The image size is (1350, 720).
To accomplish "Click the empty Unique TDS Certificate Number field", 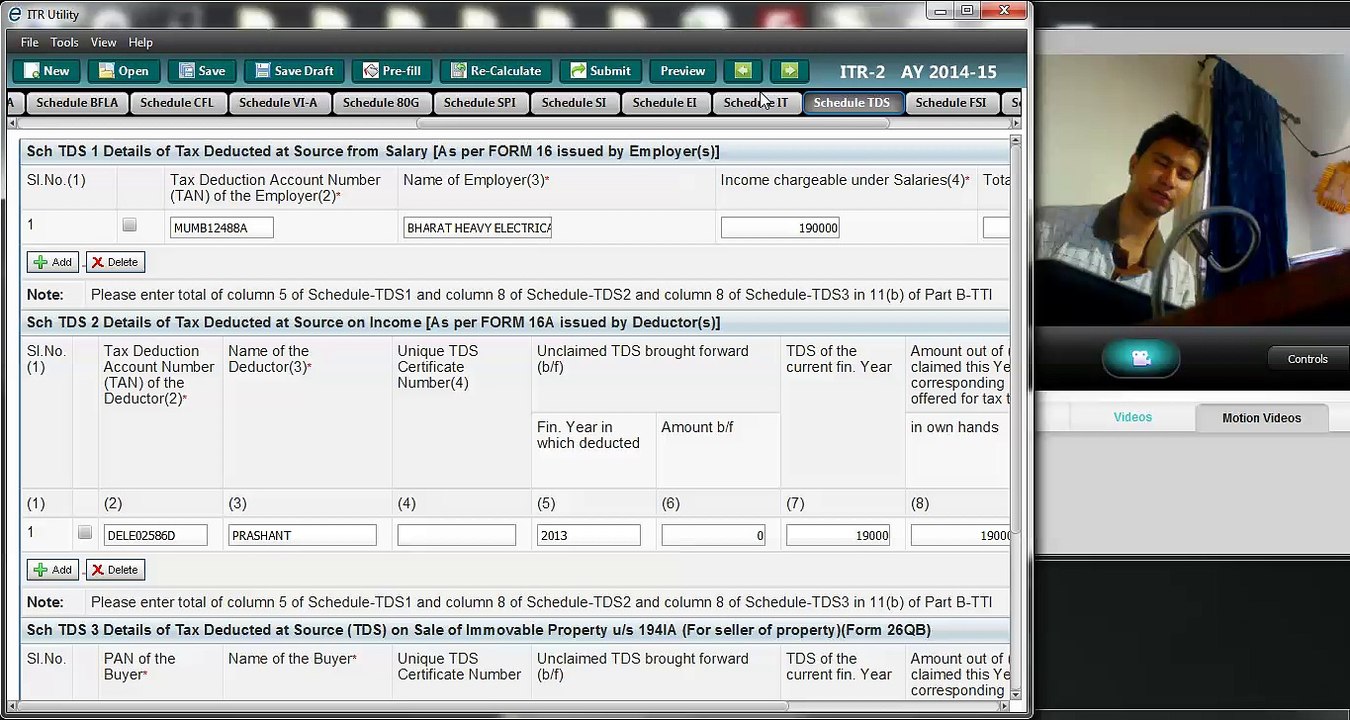I will 456,536.
